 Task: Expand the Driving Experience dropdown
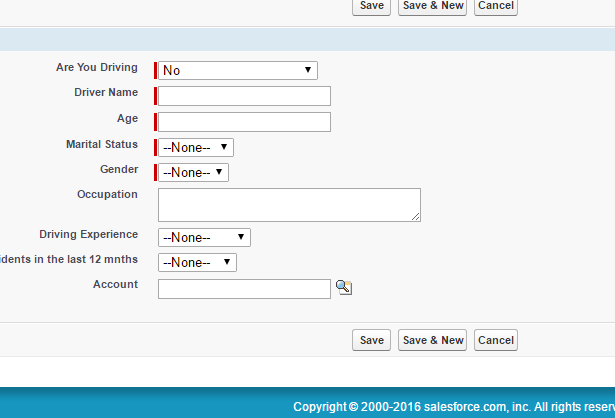[x=204, y=237]
